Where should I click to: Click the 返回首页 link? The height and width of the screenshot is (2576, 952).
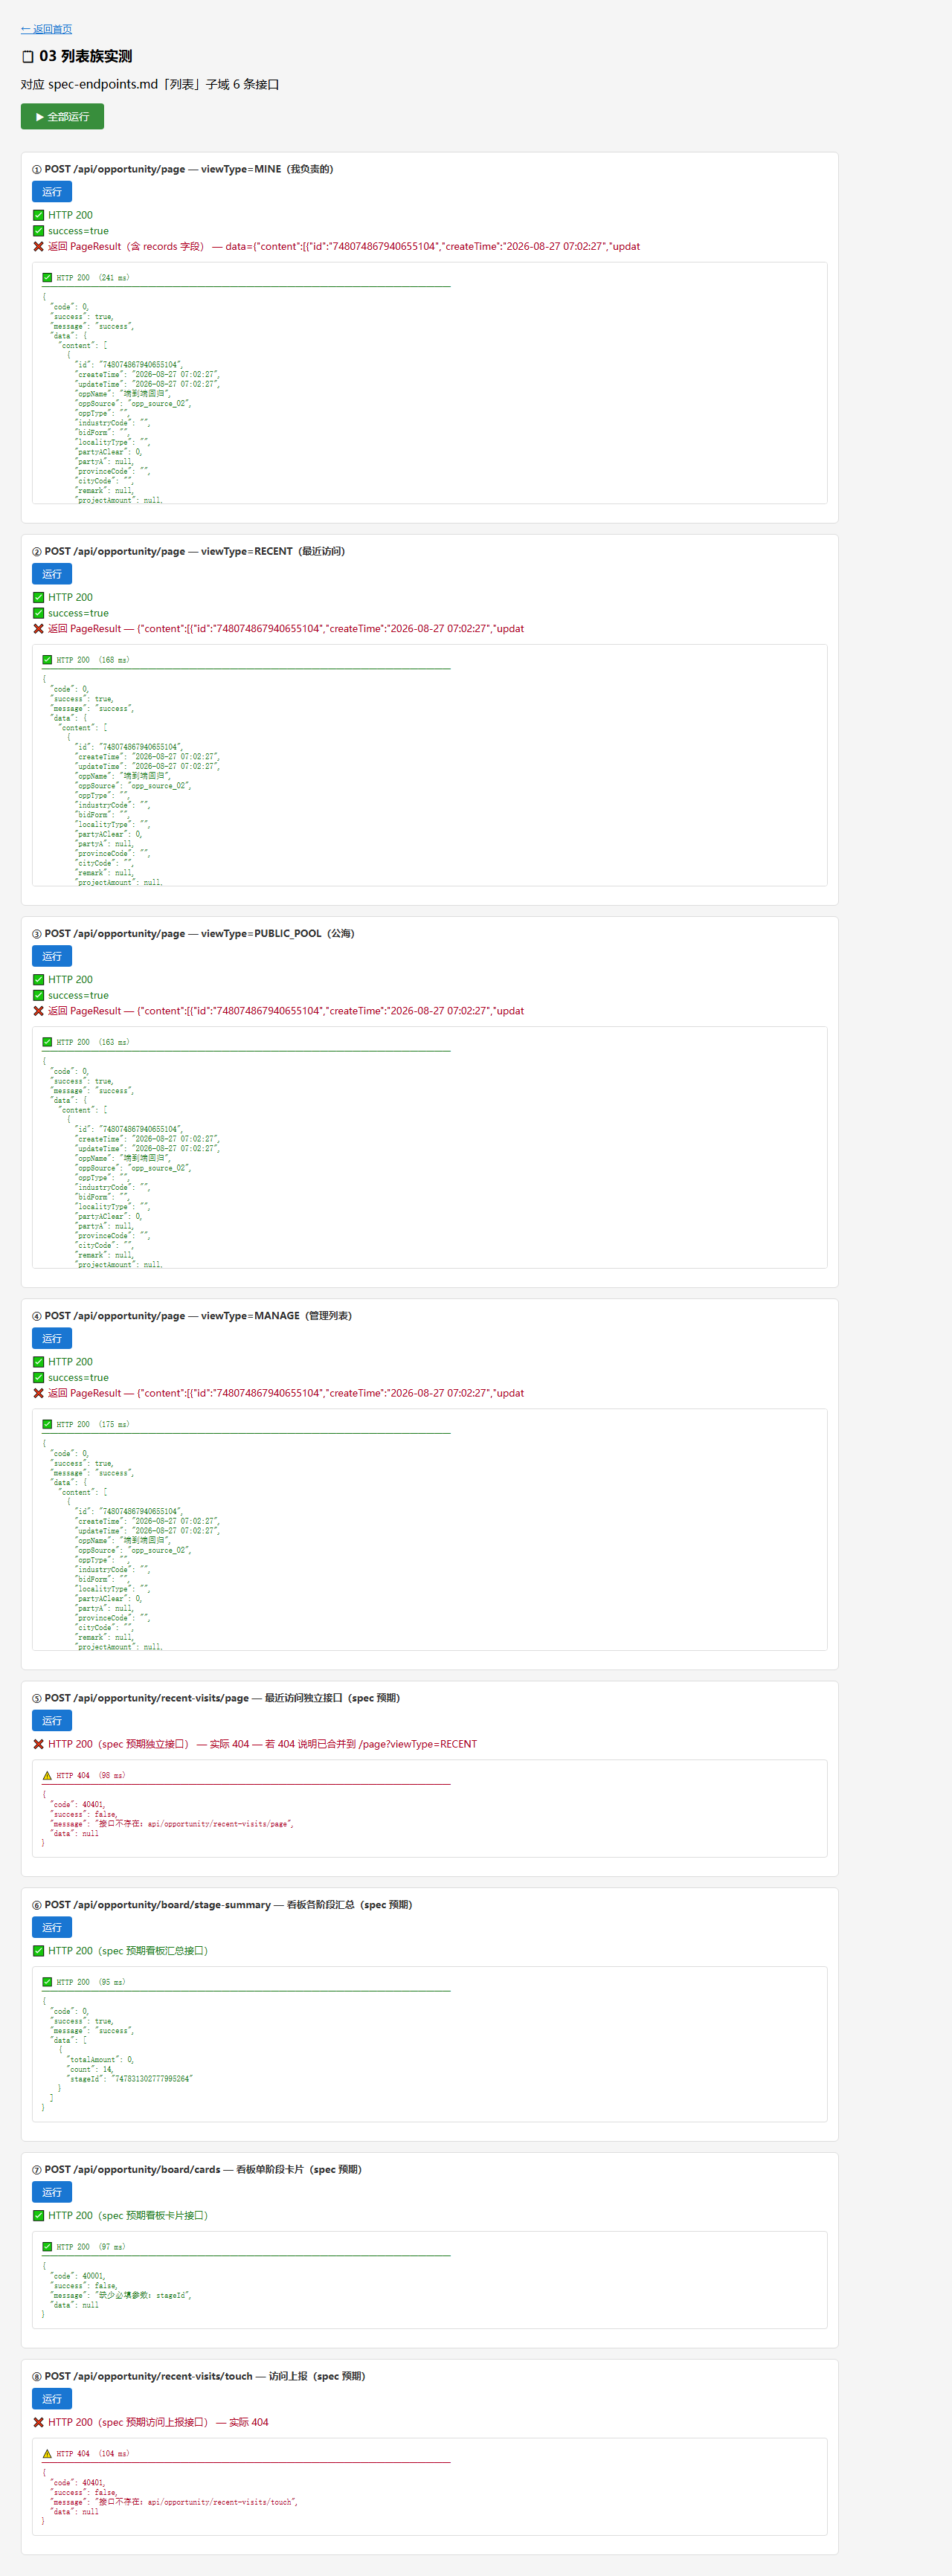(46, 29)
